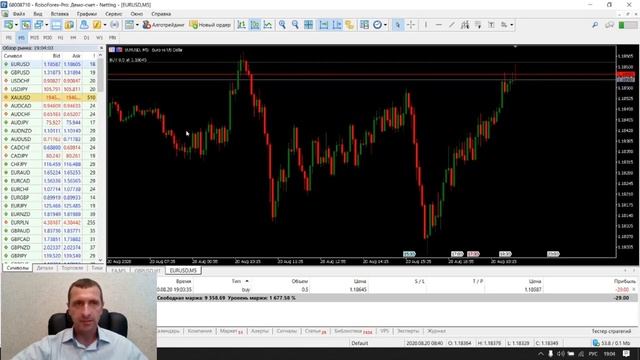This screenshot has width=640, height=360.
Task: Open the Справка menu
Action: click(161, 14)
